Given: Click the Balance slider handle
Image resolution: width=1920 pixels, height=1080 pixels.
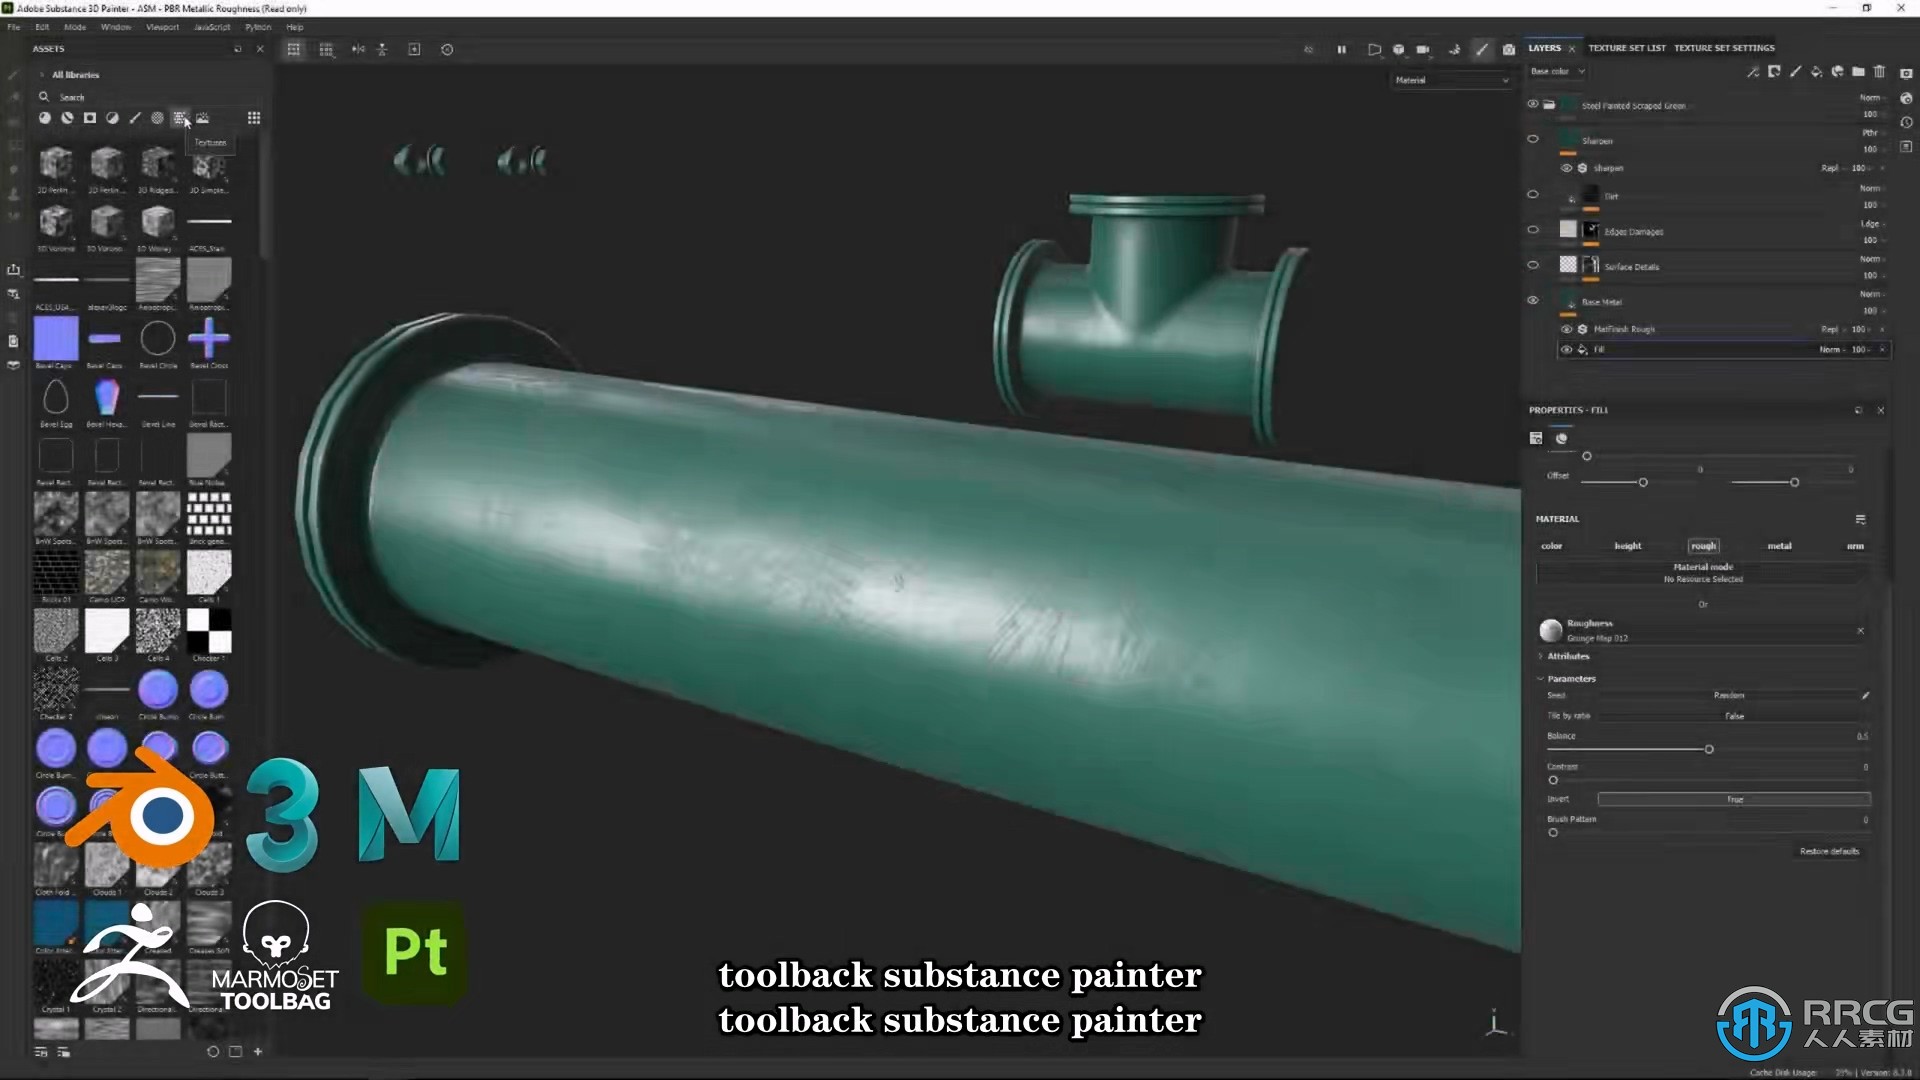Looking at the screenshot, I should (1709, 749).
